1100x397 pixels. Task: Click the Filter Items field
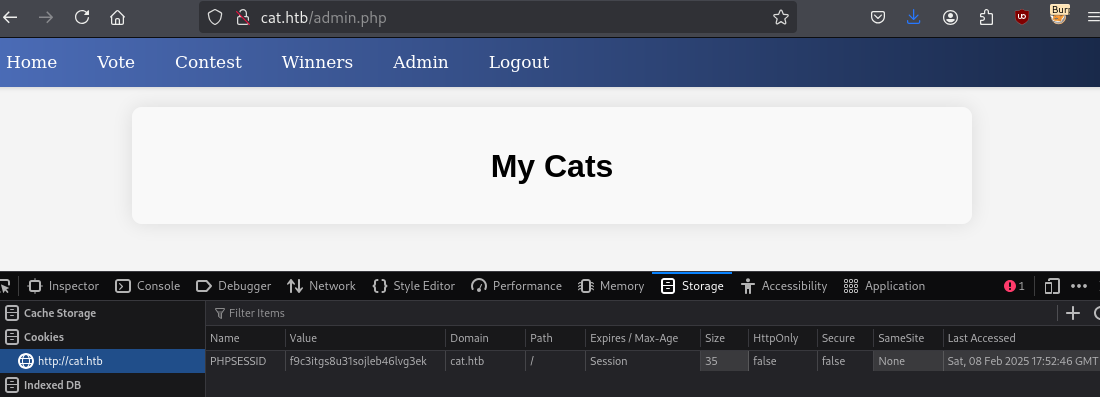(631, 313)
